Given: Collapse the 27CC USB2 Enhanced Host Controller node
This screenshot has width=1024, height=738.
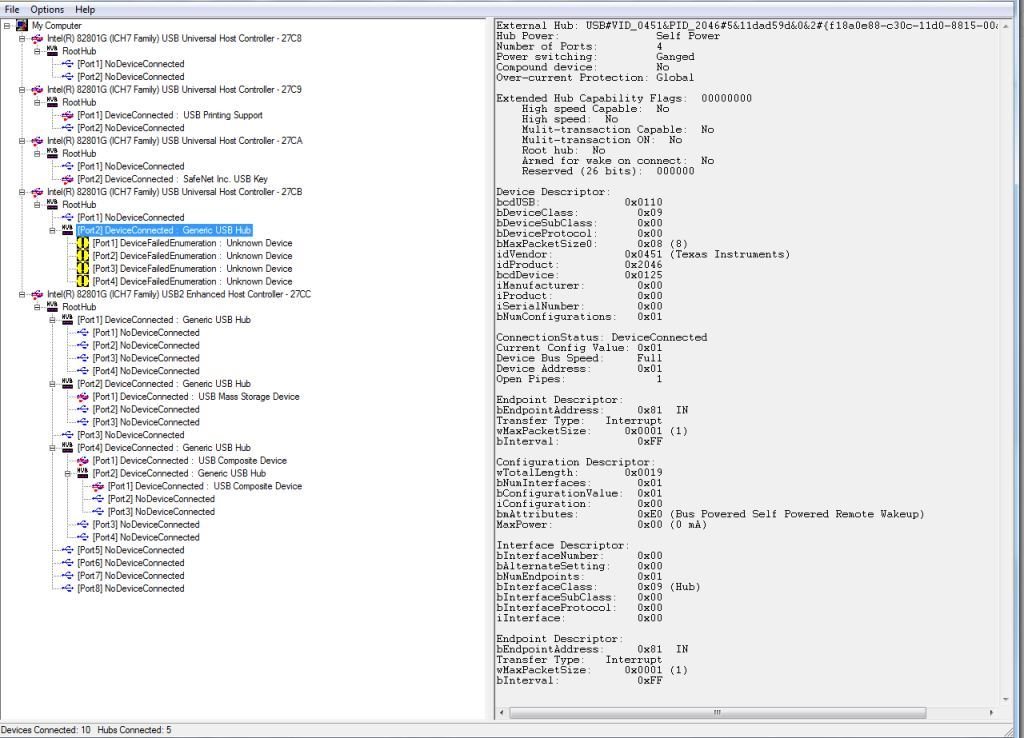Looking at the screenshot, I should pyautogui.click(x=22, y=295).
